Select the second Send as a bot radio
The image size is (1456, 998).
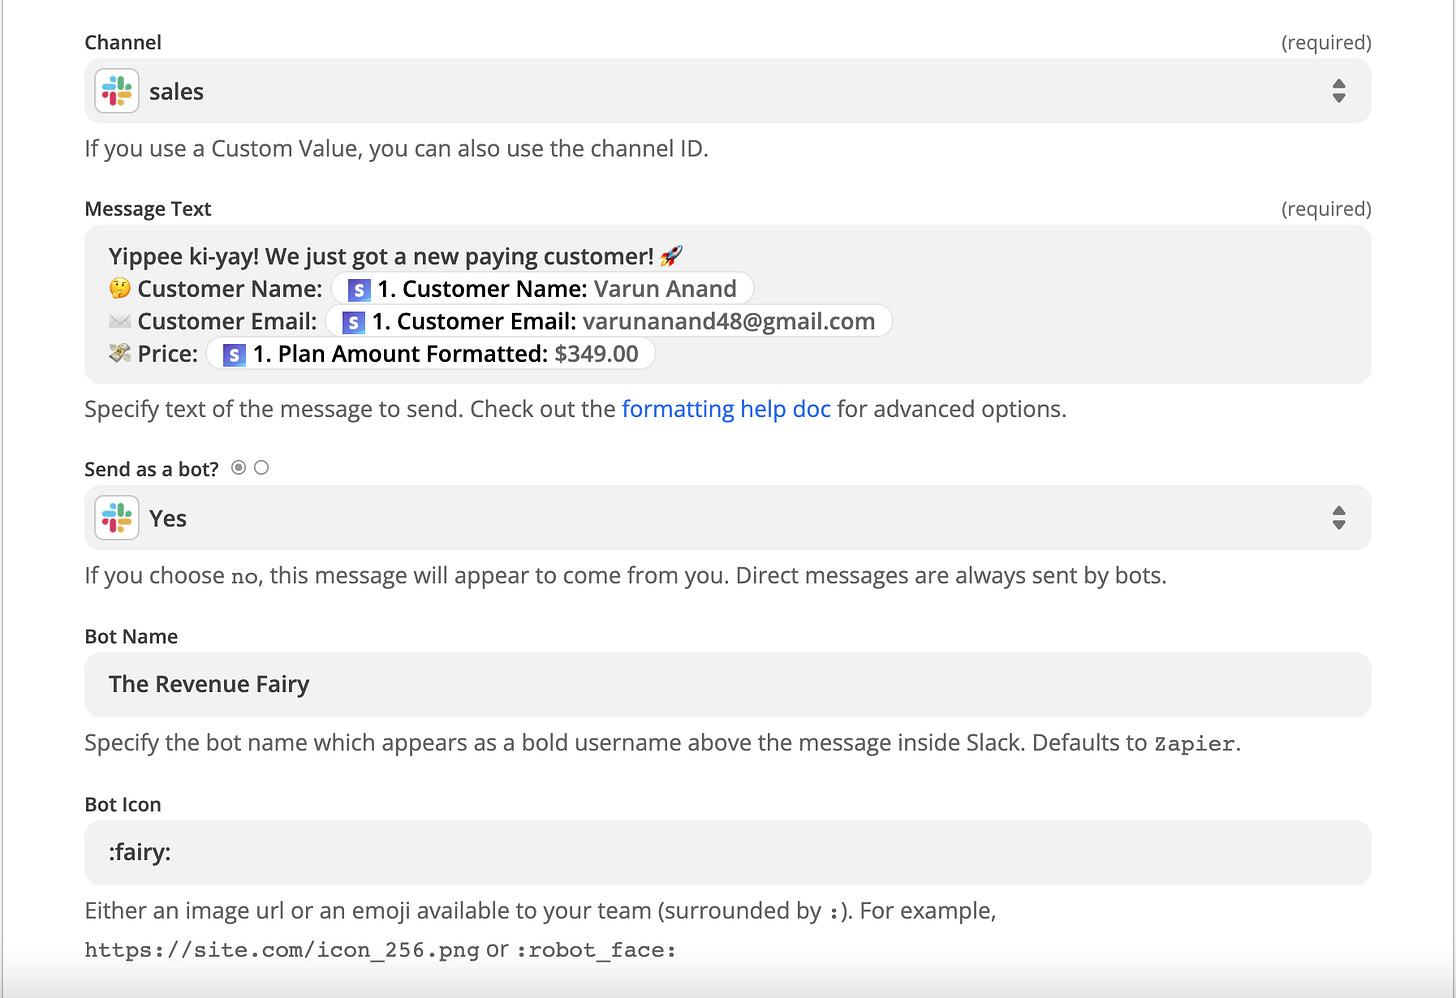[x=262, y=467]
